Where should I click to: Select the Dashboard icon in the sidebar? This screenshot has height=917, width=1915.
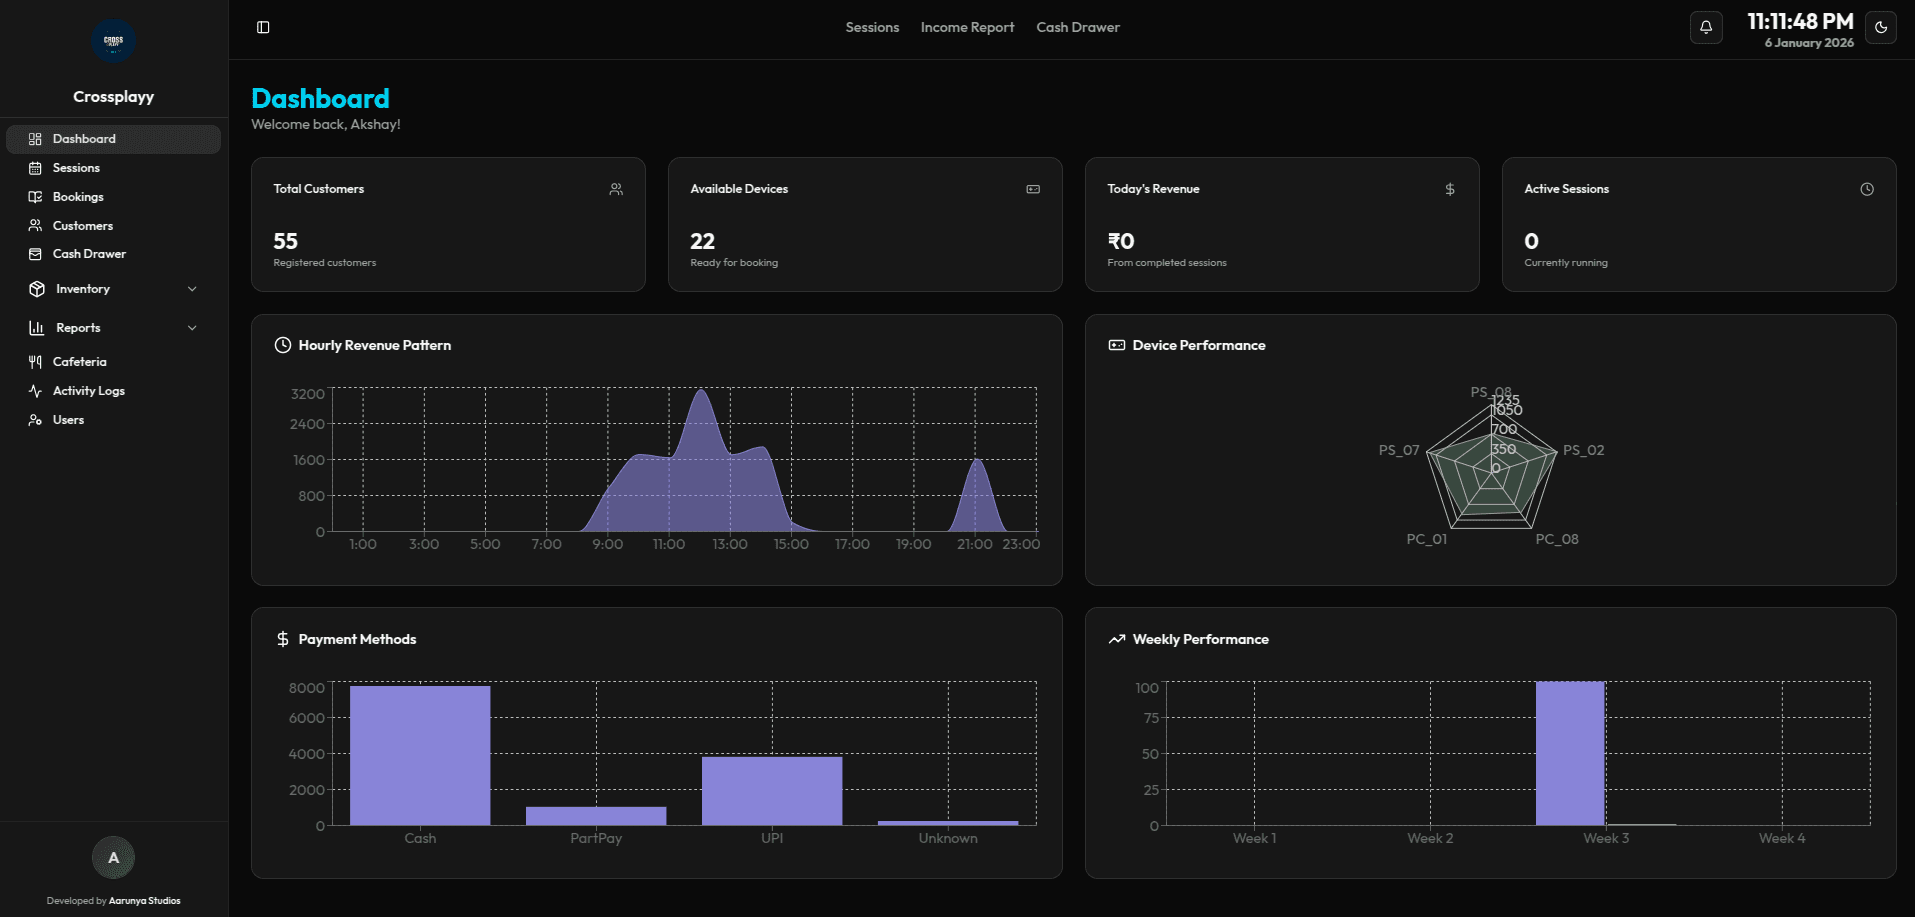point(35,138)
